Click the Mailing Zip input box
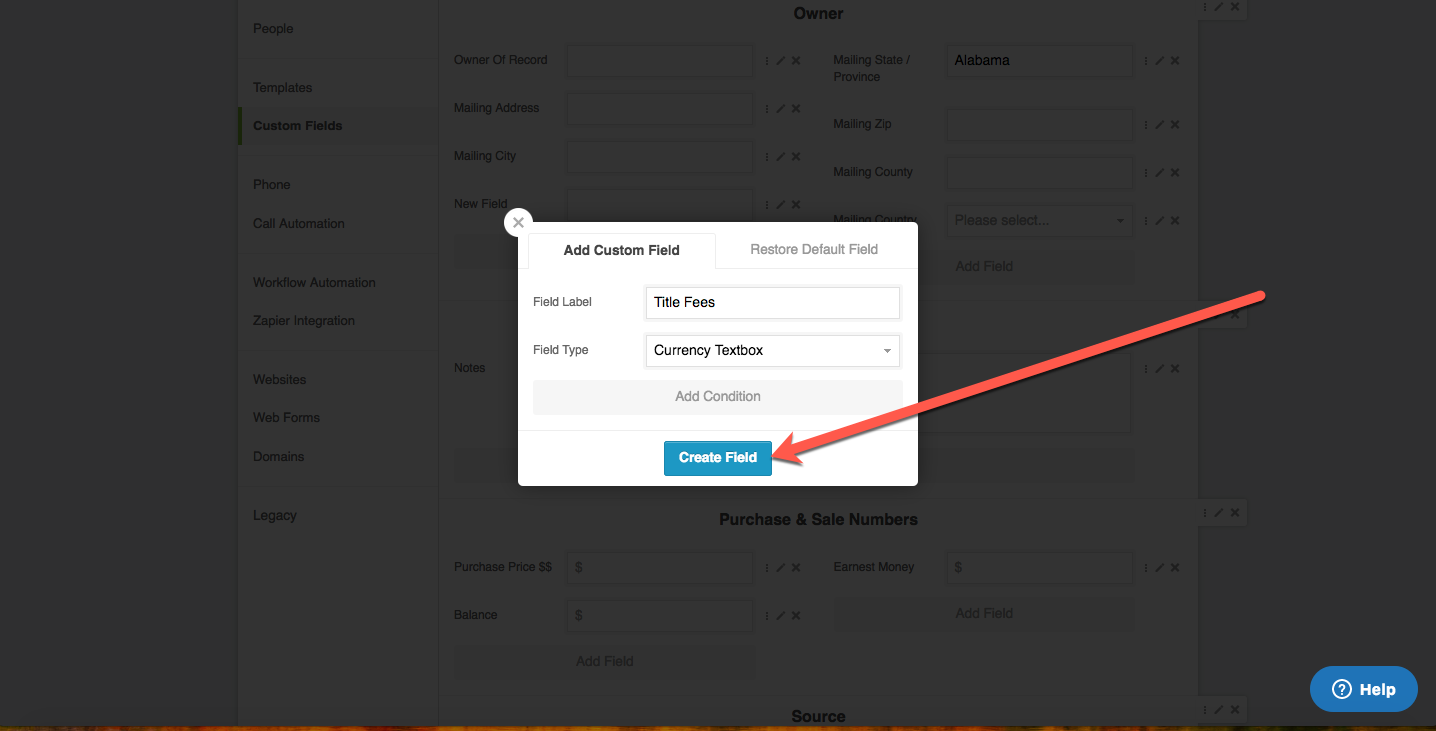 point(1039,125)
